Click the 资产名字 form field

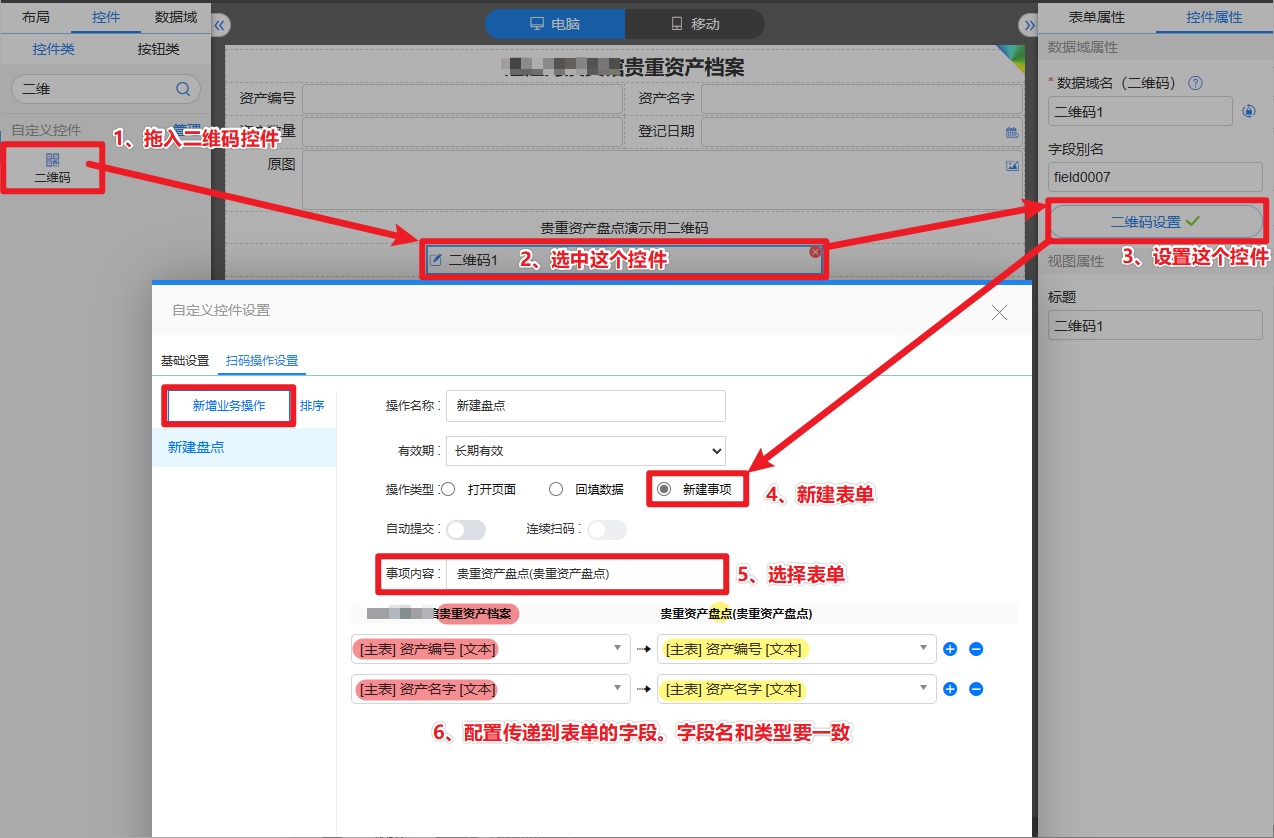coord(861,99)
